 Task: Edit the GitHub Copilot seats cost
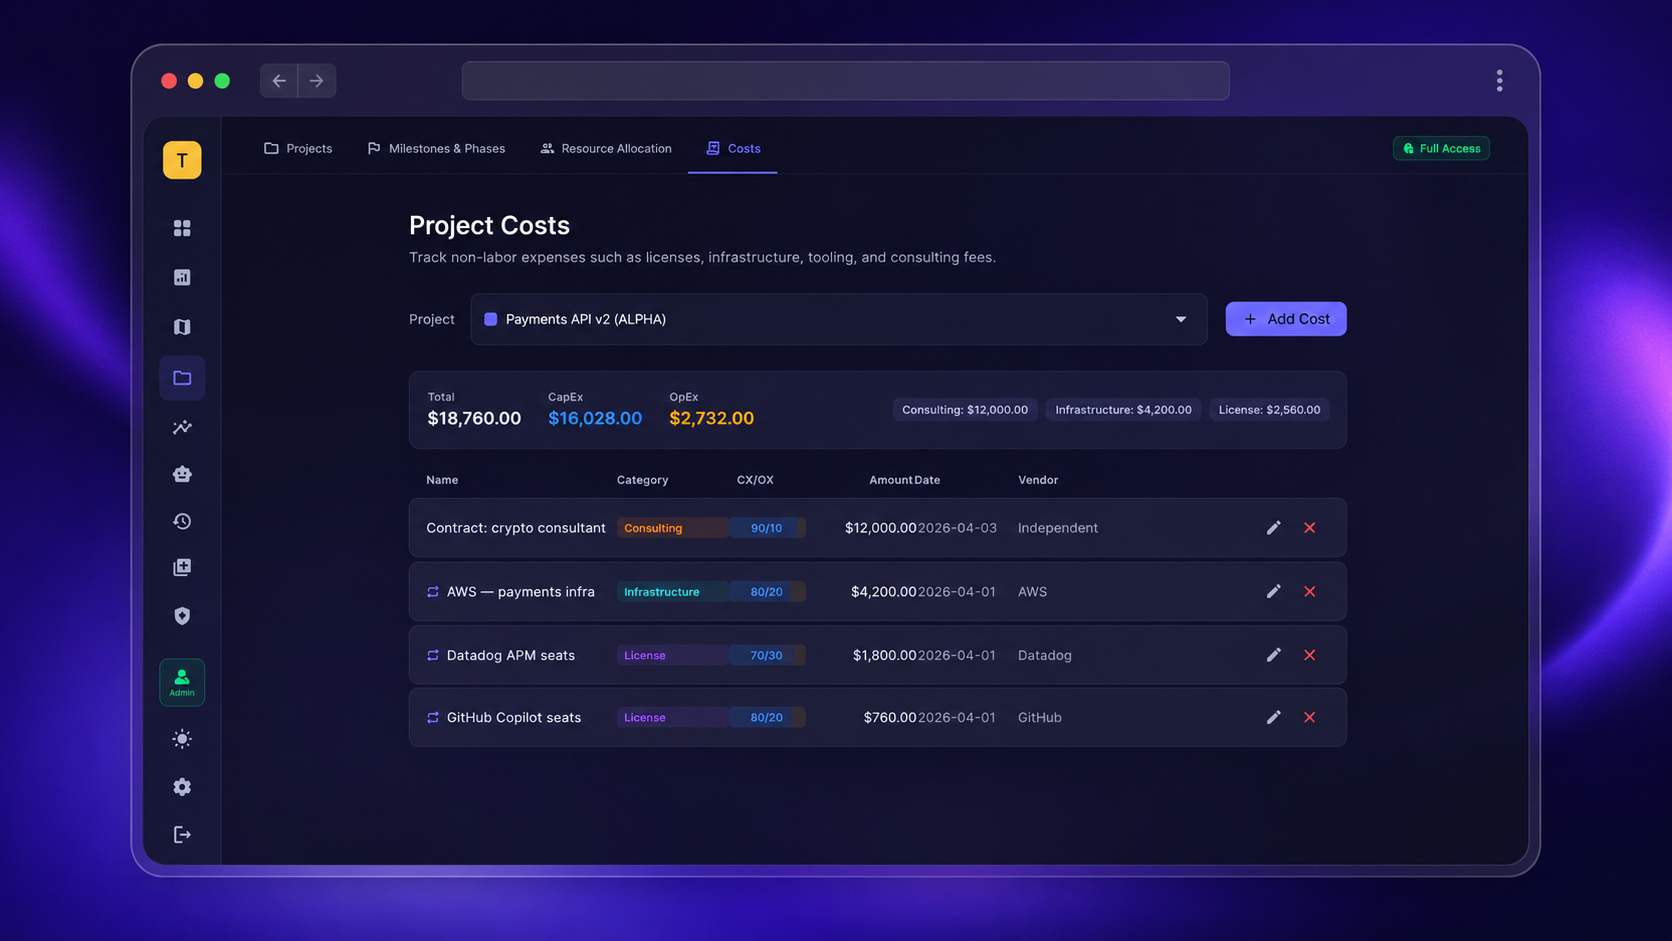(x=1273, y=717)
